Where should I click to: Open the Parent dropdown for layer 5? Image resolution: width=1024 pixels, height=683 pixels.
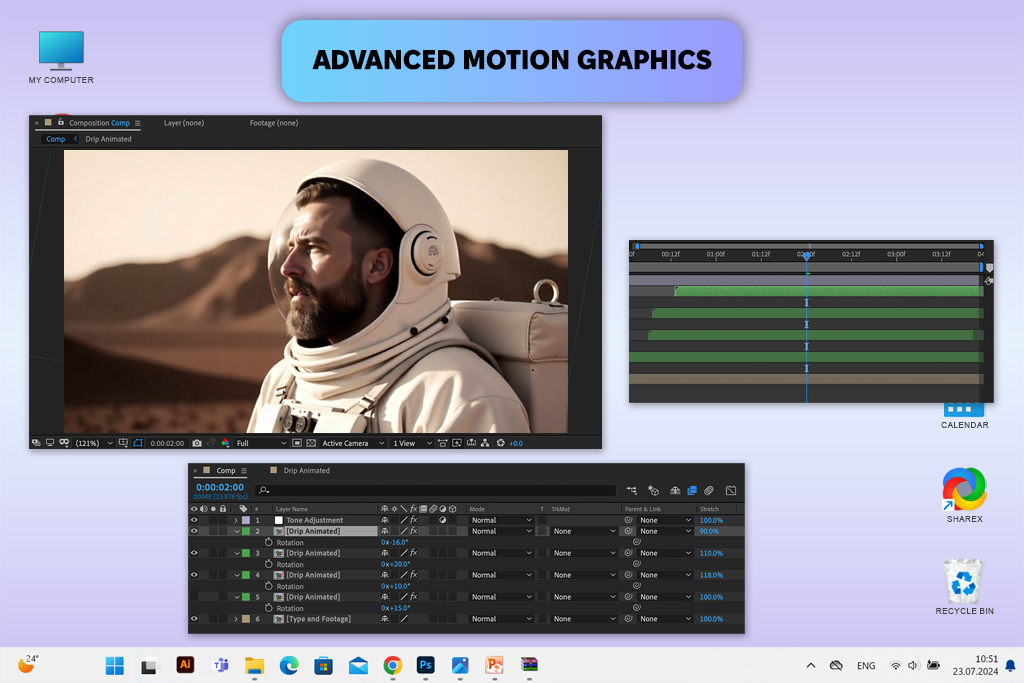click(x=665, y=597)
